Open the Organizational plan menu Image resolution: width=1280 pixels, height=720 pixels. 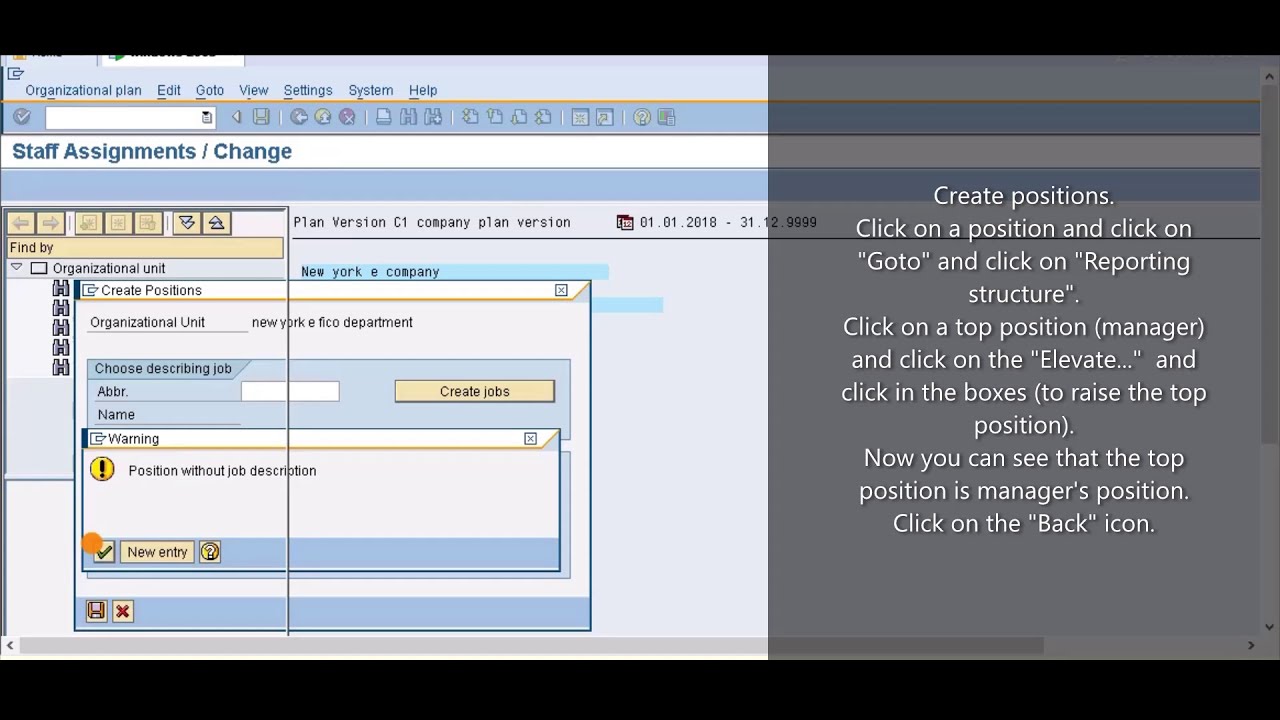tap(83, 90)
